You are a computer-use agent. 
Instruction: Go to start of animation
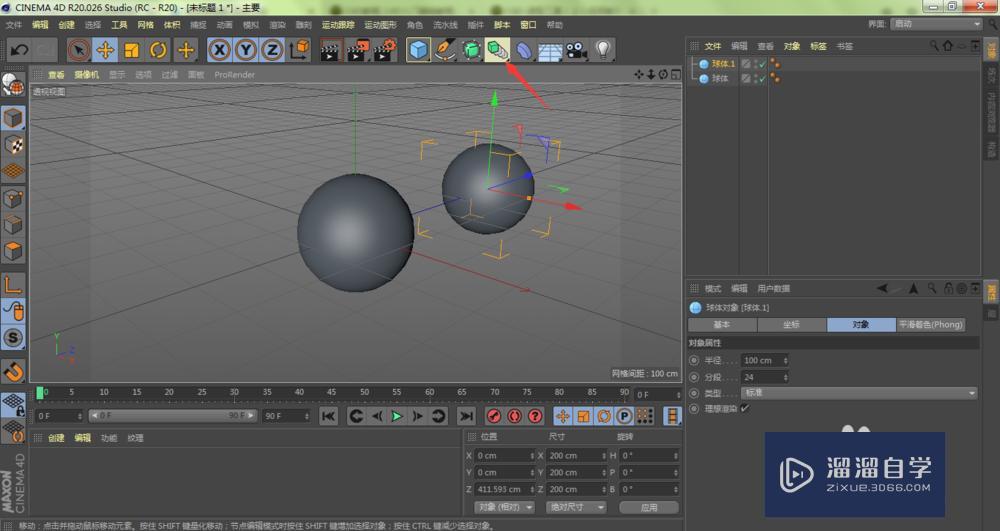pyautogui.click(x=328, y=416)
